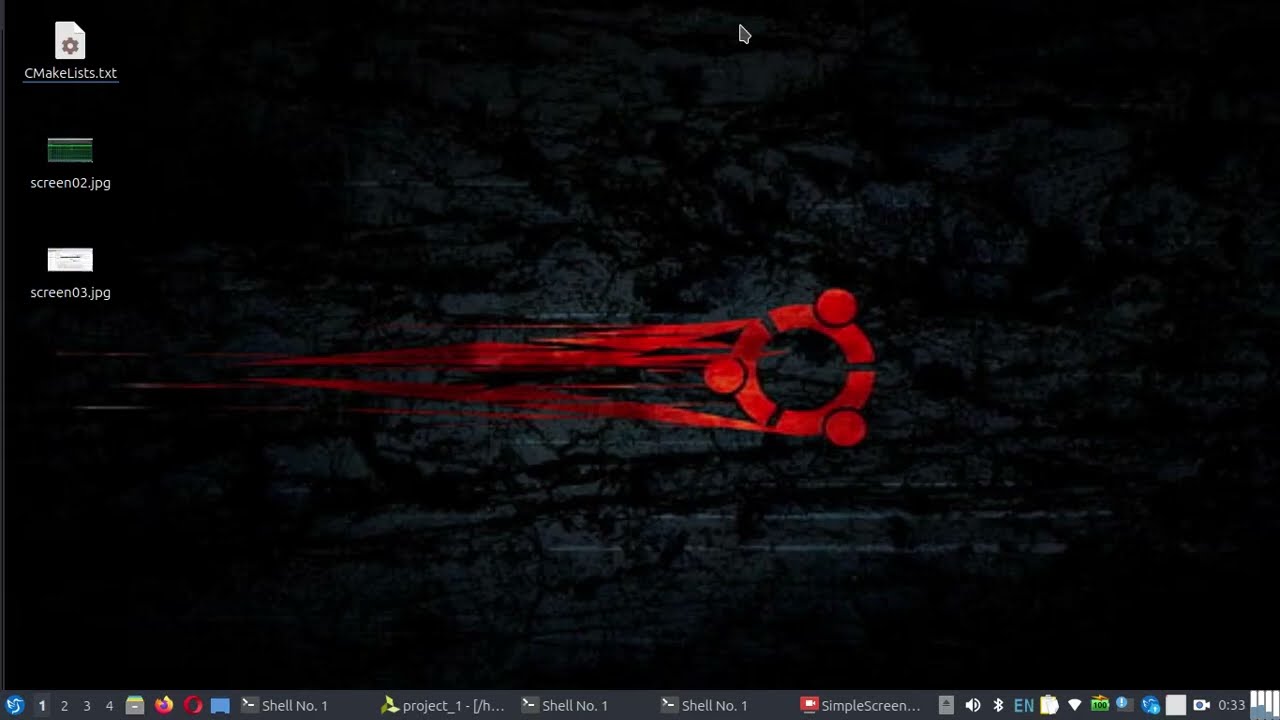This screenshot has width=1280, height=720.
Task: Switch to workspace 3 in pager
Action: click(x=87, y=705)
